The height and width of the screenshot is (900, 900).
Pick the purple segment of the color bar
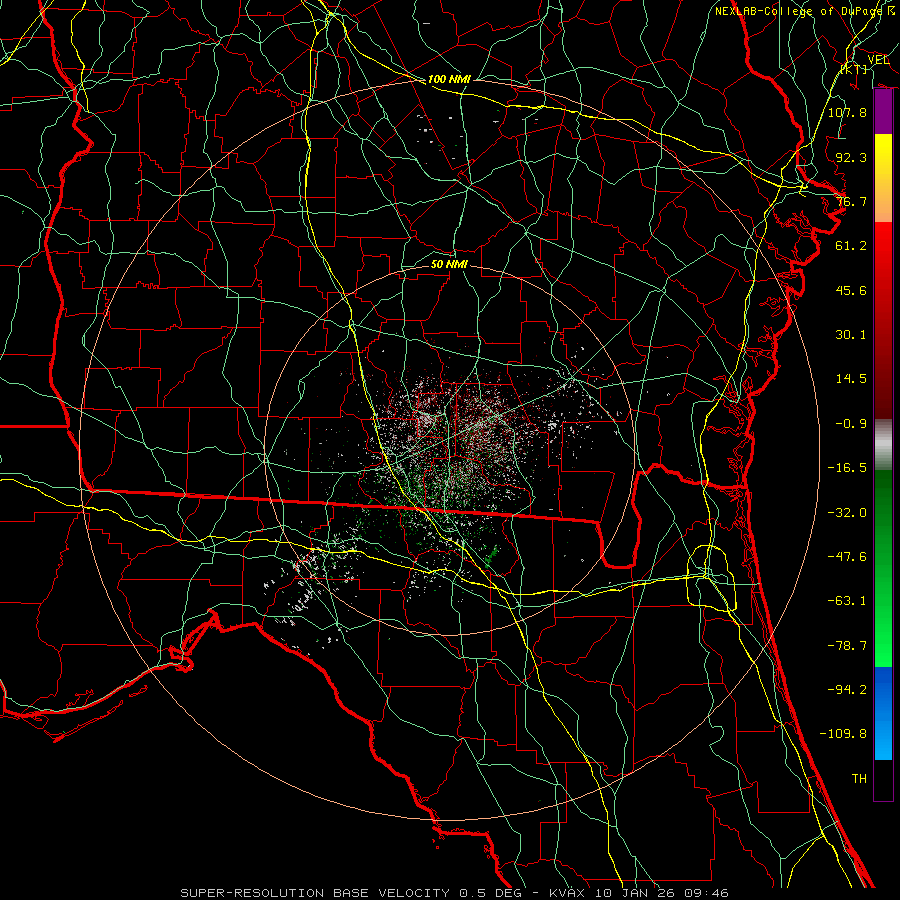pos(883,112)
